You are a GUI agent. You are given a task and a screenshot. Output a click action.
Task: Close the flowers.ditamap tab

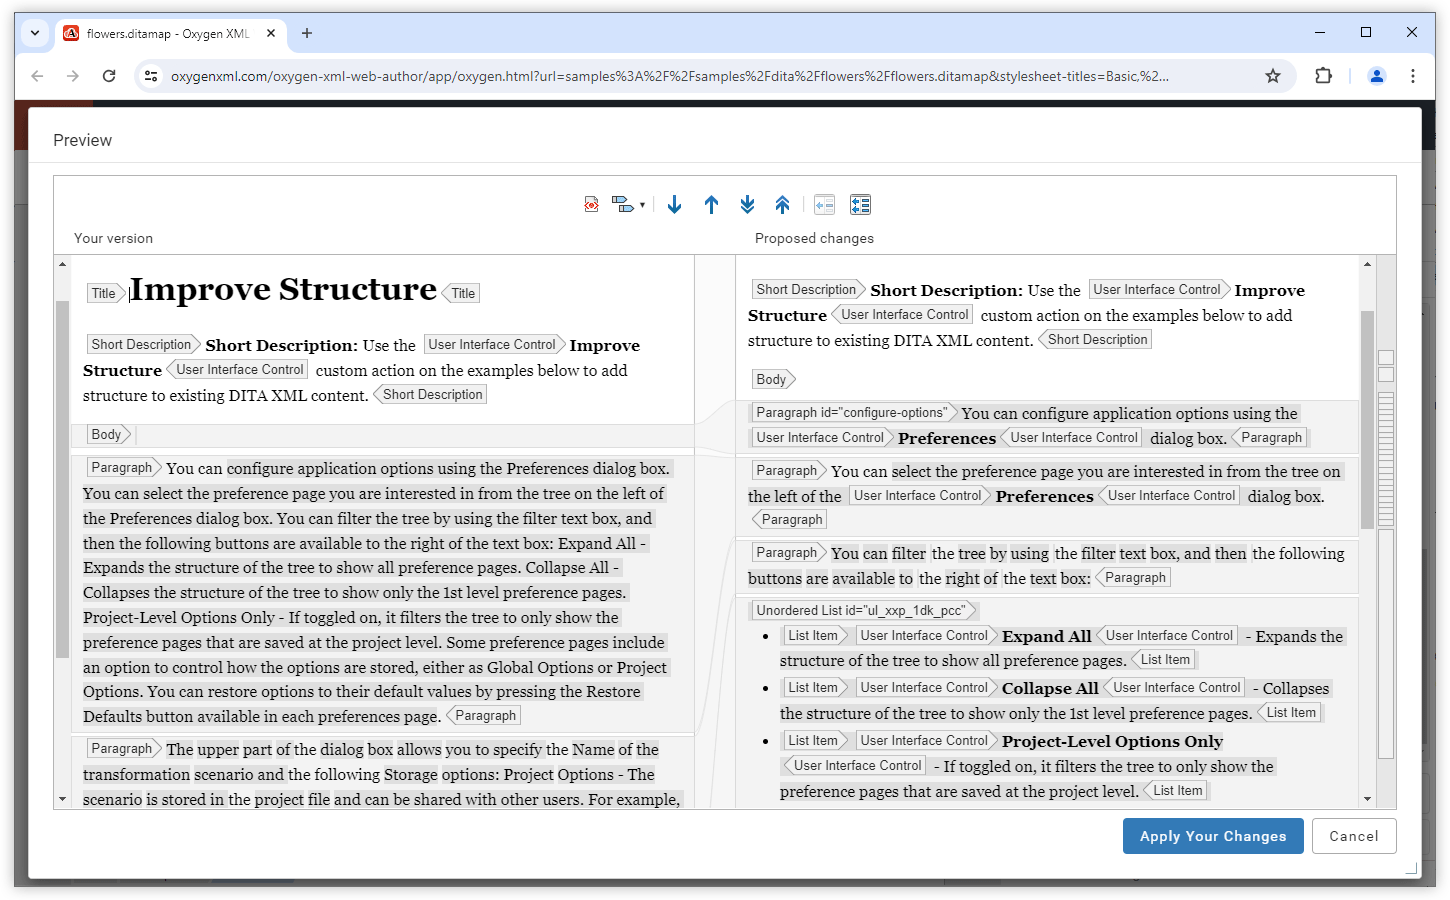(x=271, y=33)
